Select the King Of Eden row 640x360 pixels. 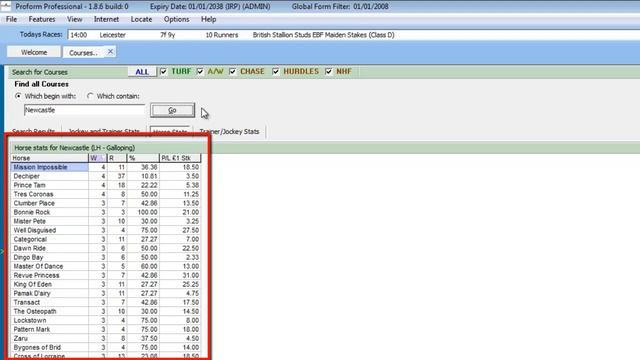[x=106, y=284]
